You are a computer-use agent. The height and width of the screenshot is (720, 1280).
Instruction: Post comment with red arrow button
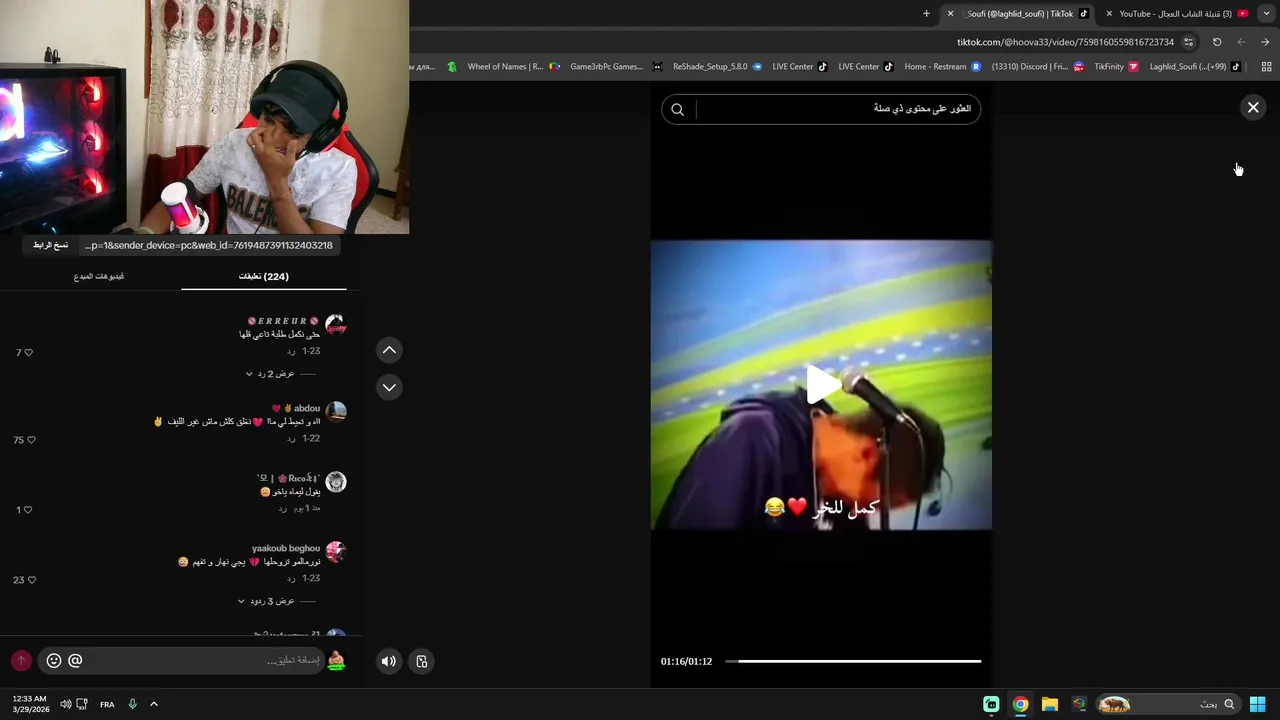(21, 661)
